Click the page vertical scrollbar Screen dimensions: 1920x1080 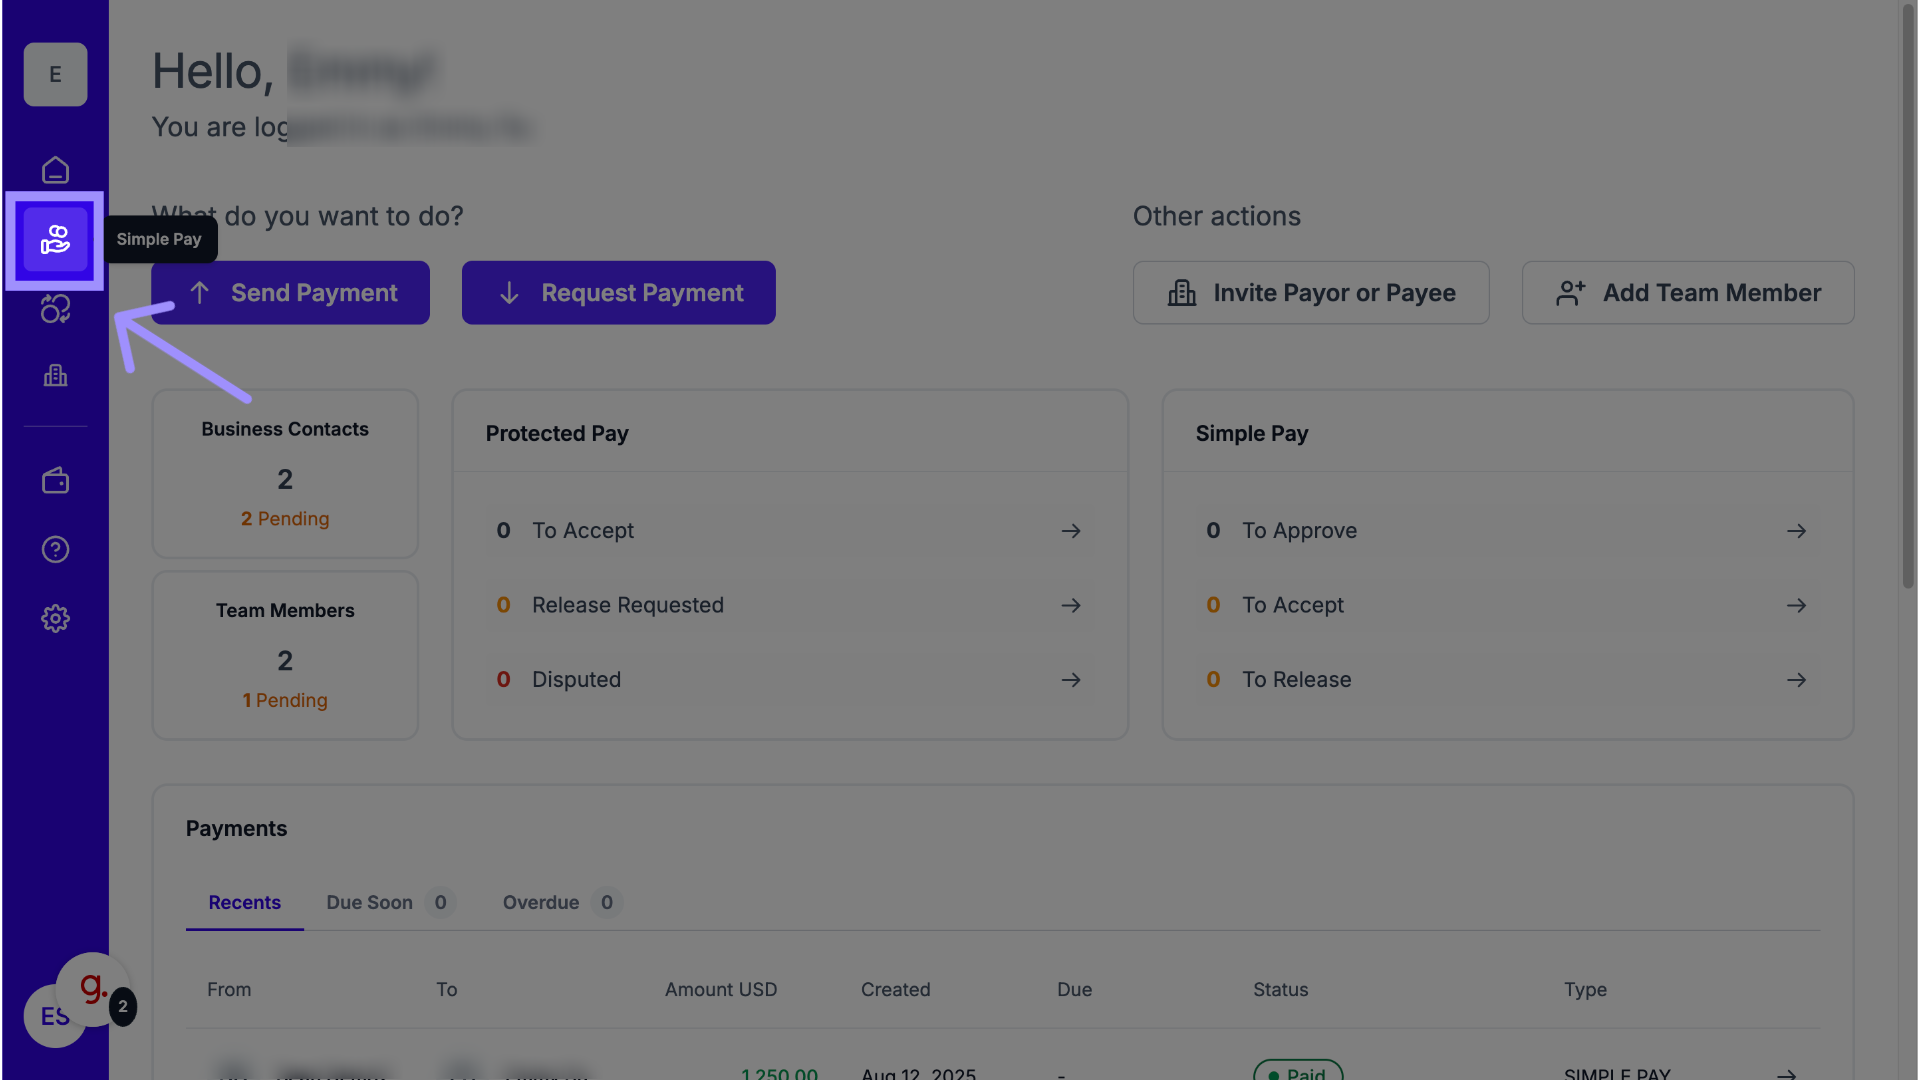[x=1908, y=300]
